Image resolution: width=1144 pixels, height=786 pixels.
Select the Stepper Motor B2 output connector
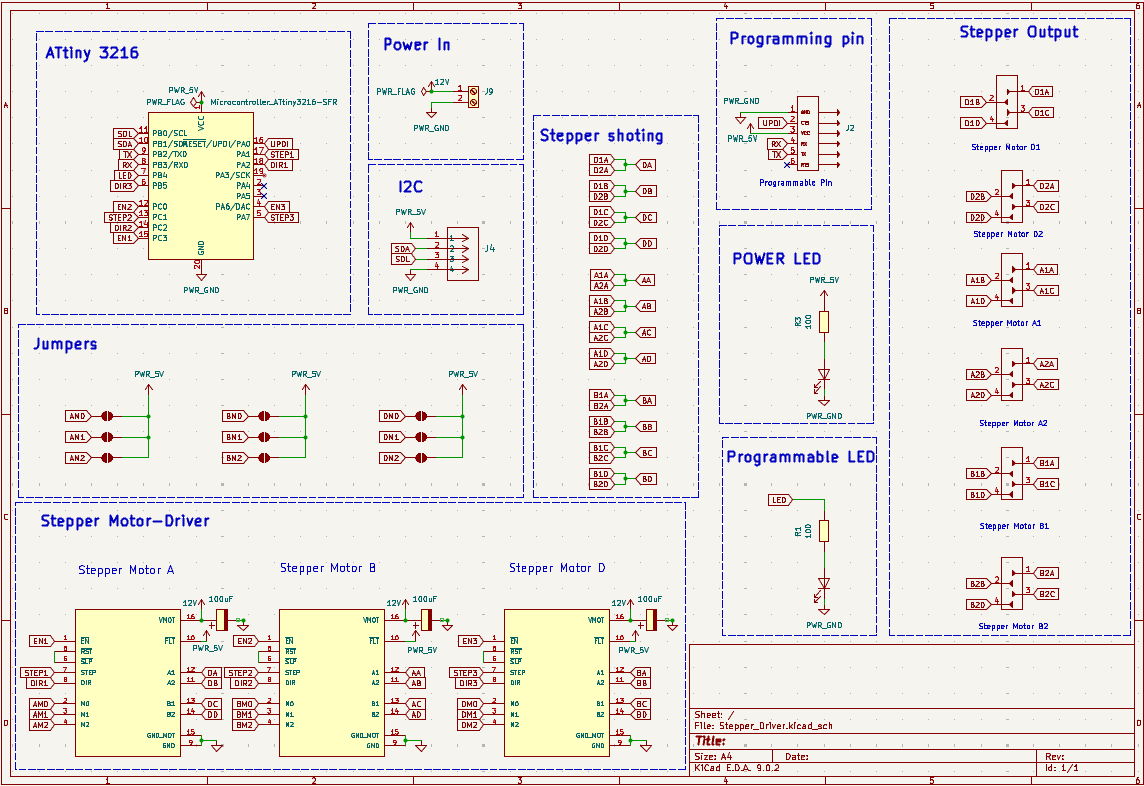pyautogui.click(x=1012, y=584)
